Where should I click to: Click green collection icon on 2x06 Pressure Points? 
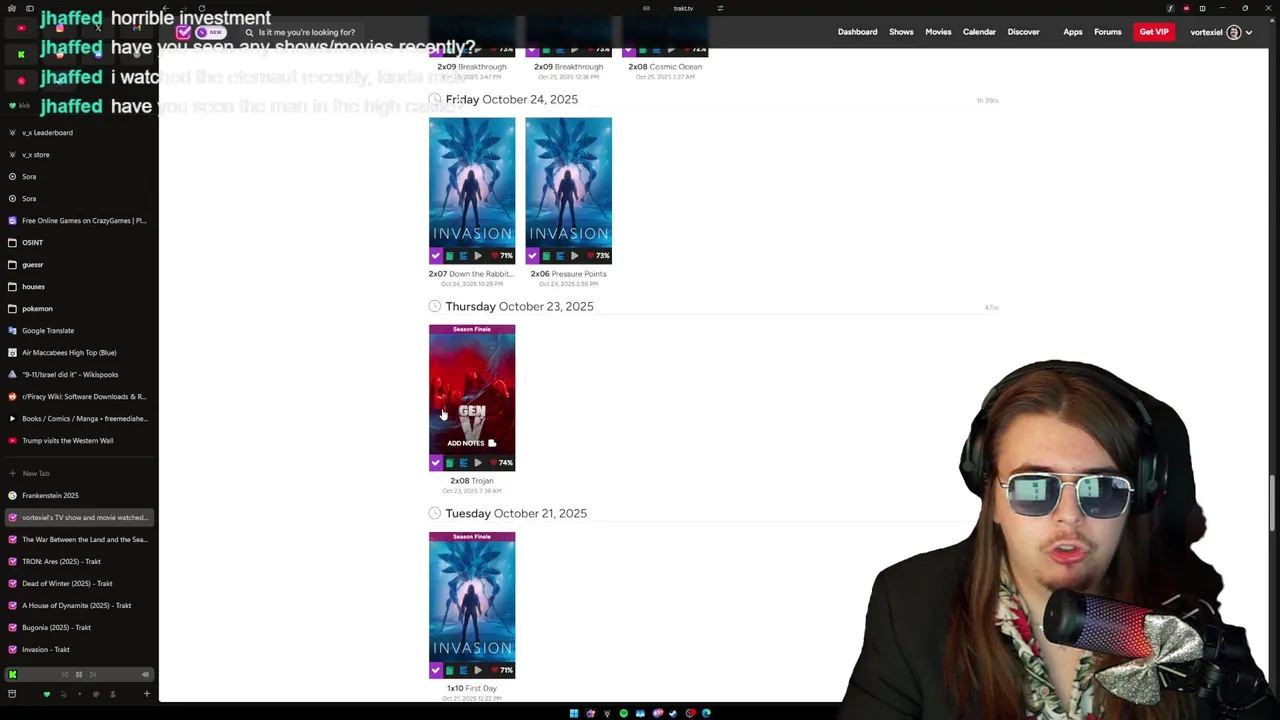coord(546,256)
